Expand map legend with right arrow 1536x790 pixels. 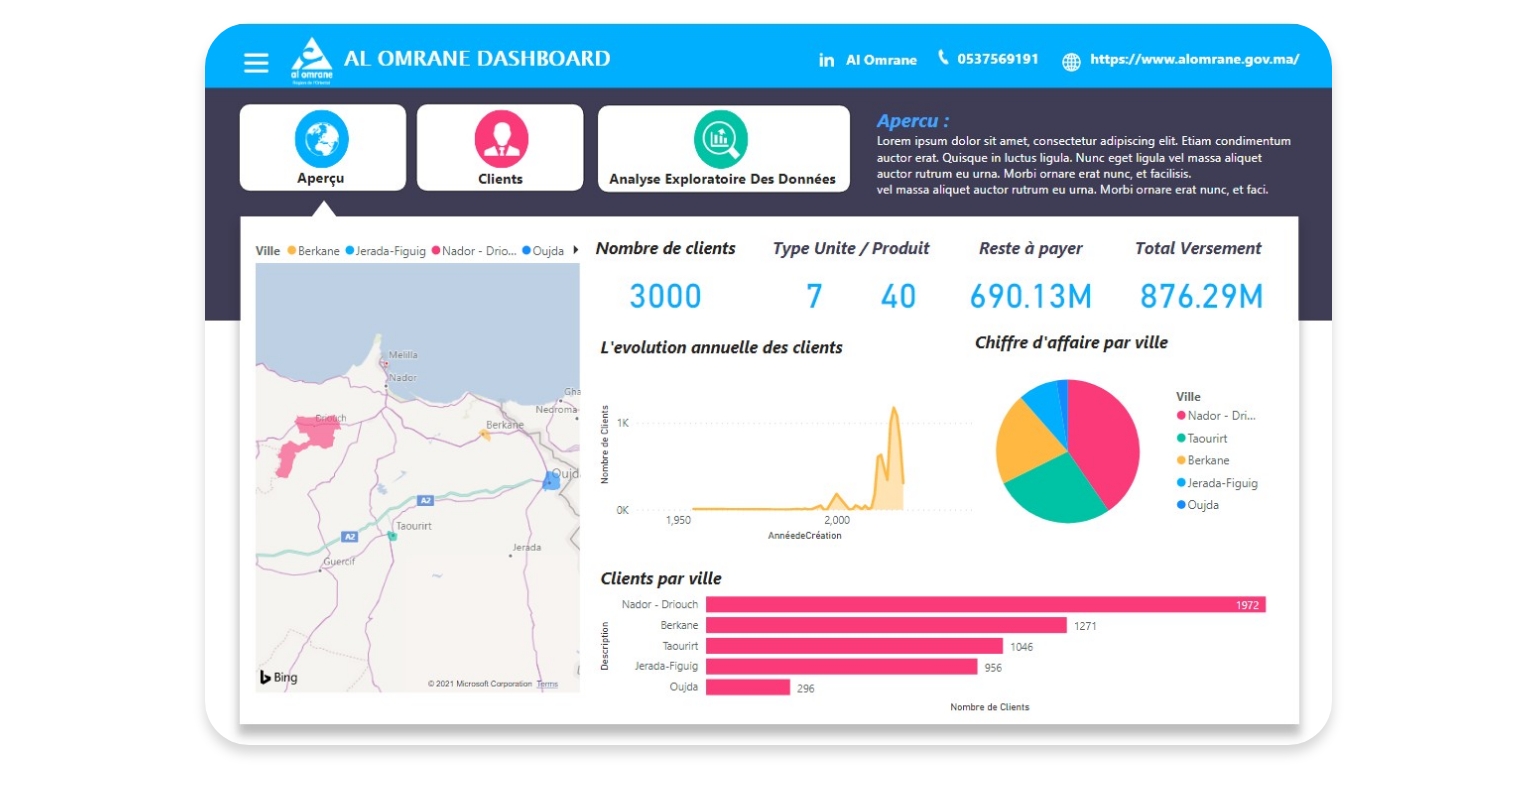(575, 250)
